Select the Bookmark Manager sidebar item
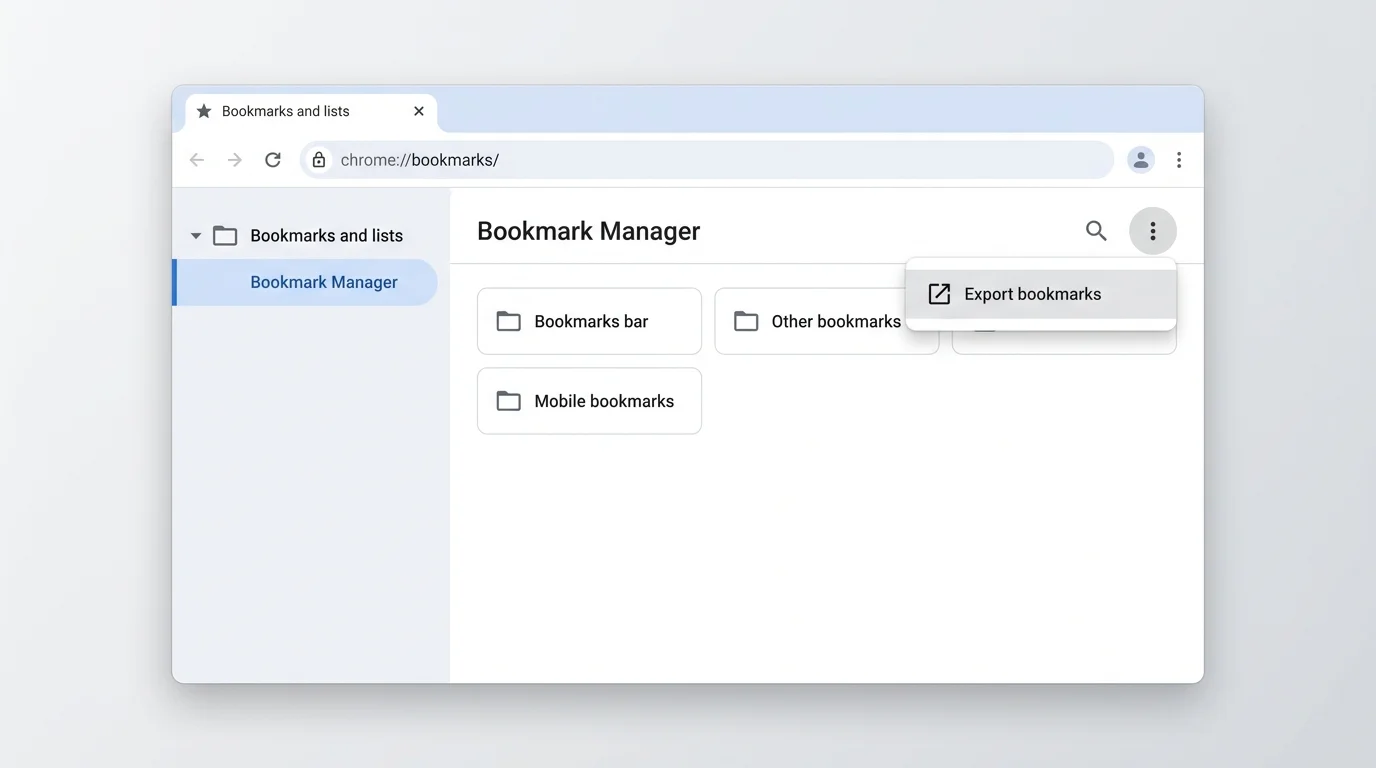 [306, 282]
